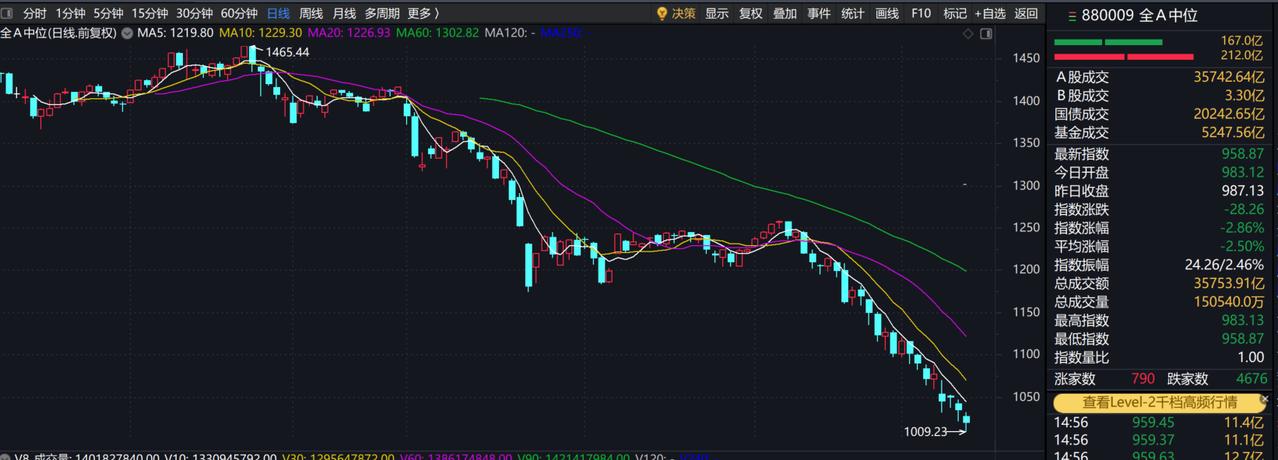Add to watchlist with +自选

[989, 14]
